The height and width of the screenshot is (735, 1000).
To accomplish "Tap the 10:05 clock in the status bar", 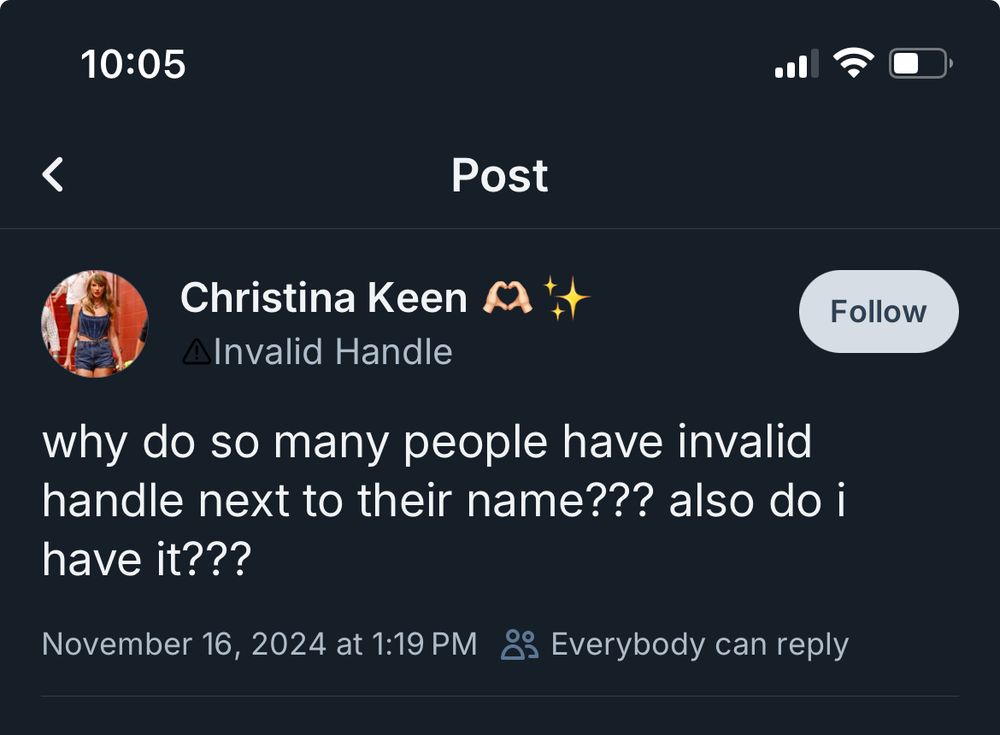I will [132, 63].
